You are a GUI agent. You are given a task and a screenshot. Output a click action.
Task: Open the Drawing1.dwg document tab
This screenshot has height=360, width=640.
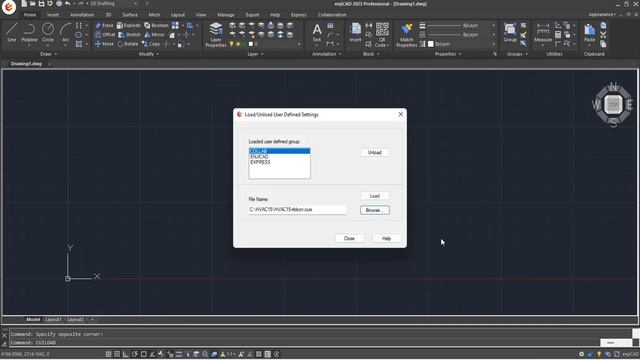click(x=27, y=64)
